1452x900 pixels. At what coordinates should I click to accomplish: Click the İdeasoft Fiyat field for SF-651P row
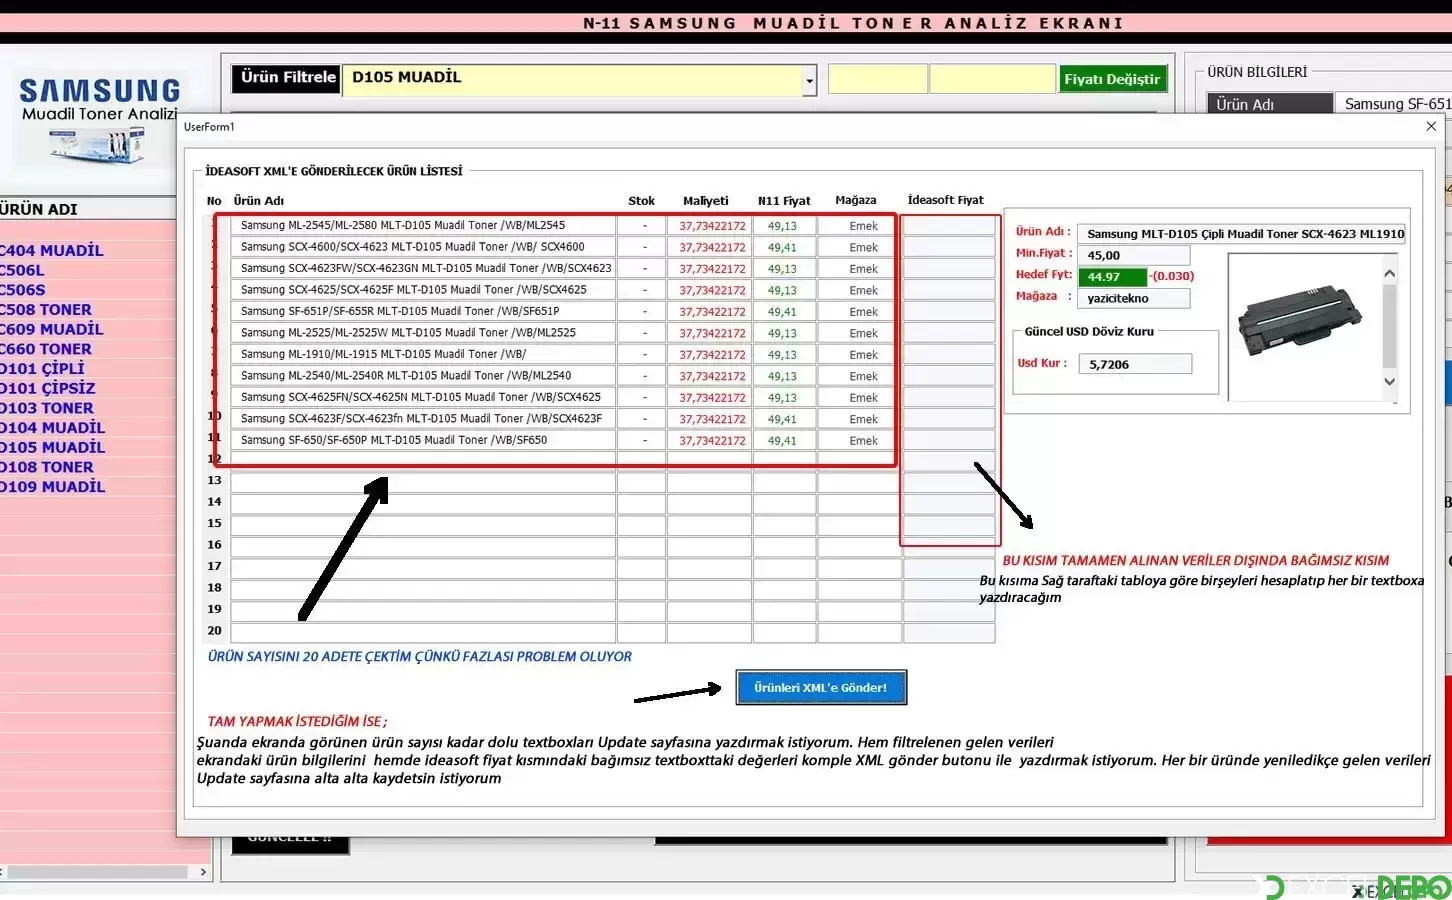(x=949, y=312)
